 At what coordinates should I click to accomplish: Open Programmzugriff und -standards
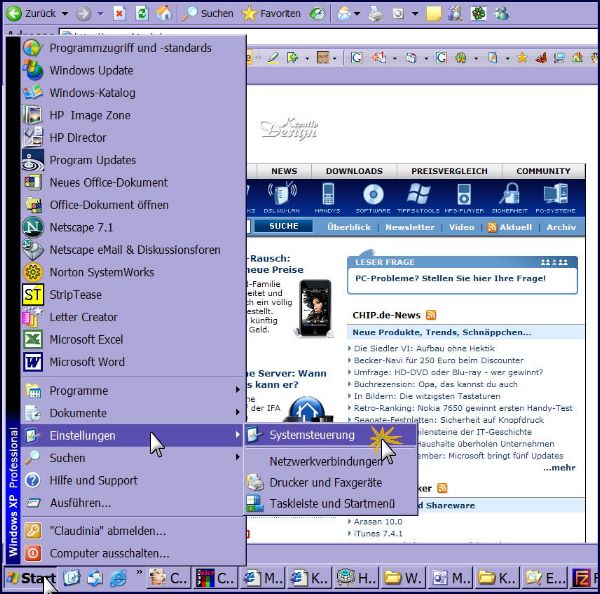pyautogui.click(x=134, y=48)
